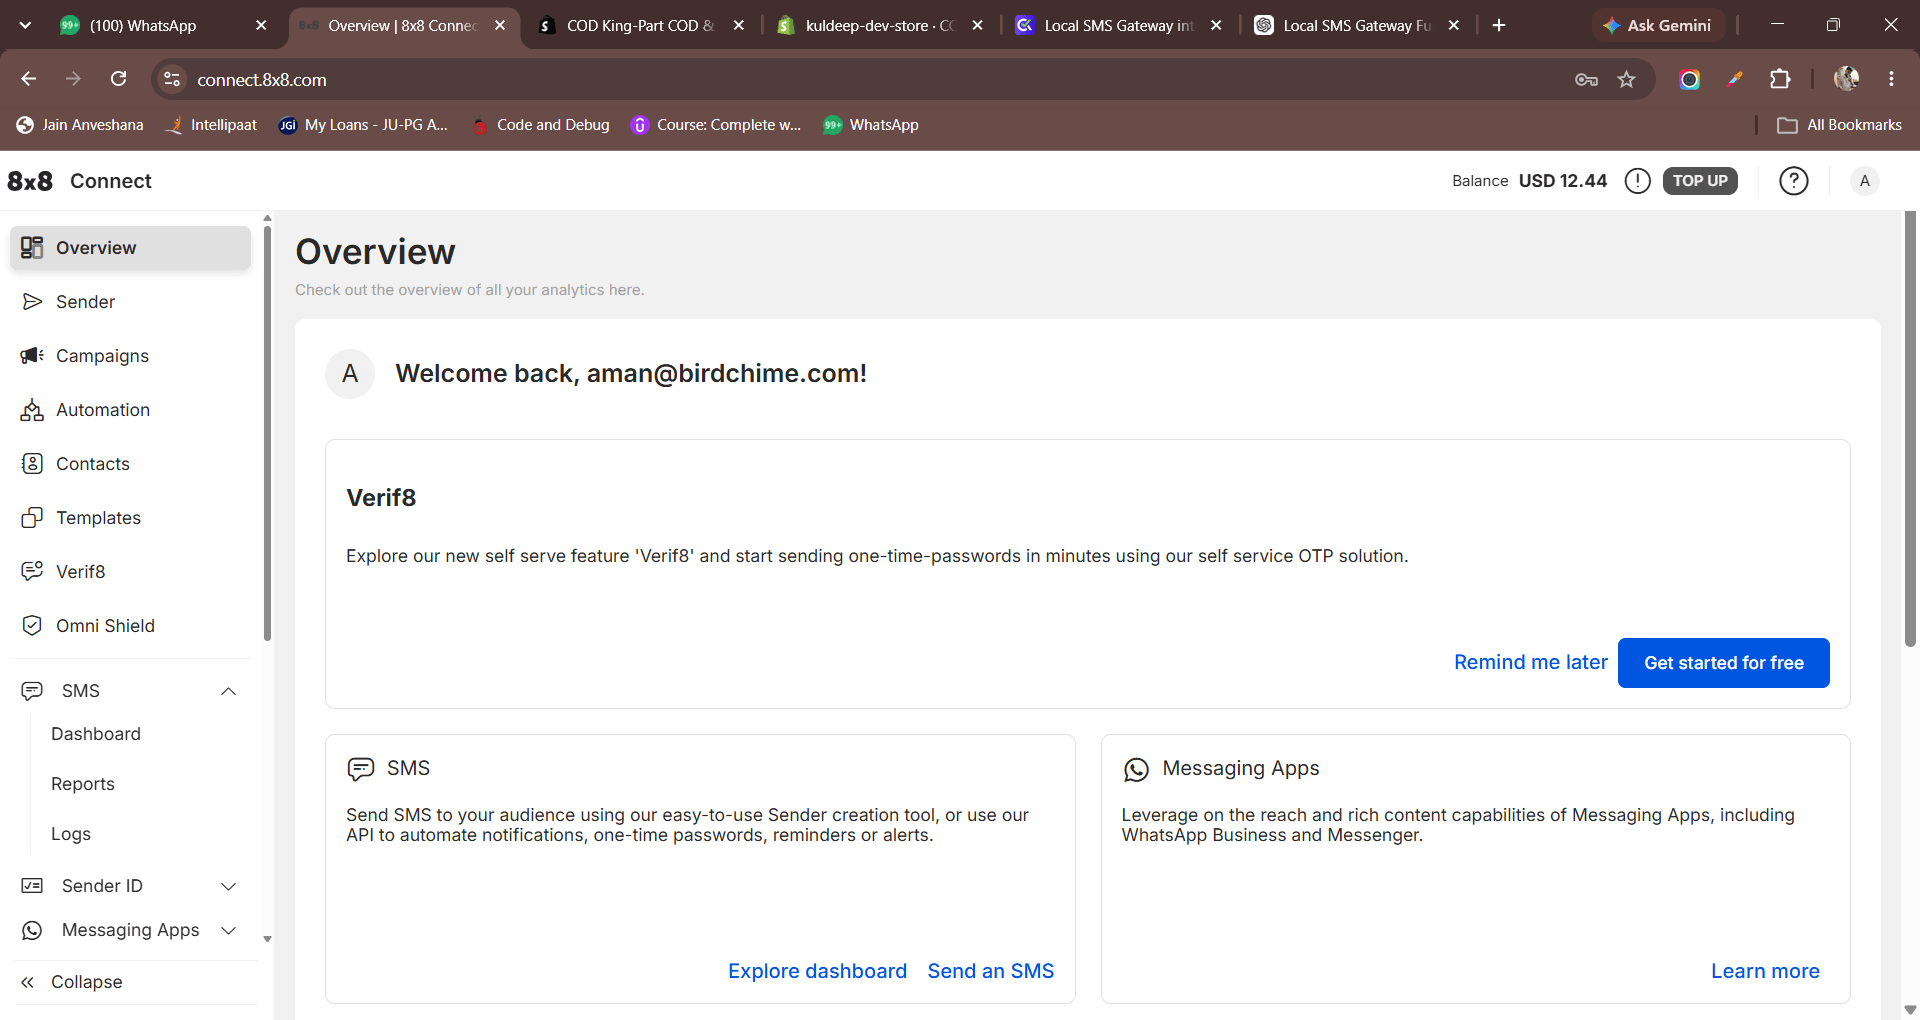Click the Verif8 icon in sidebar
The image size is (1920, 1020).
(32, 572)
